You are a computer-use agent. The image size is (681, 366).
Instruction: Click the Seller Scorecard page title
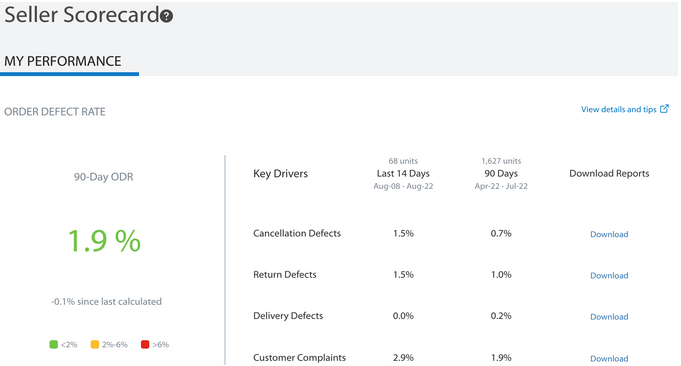82,15
